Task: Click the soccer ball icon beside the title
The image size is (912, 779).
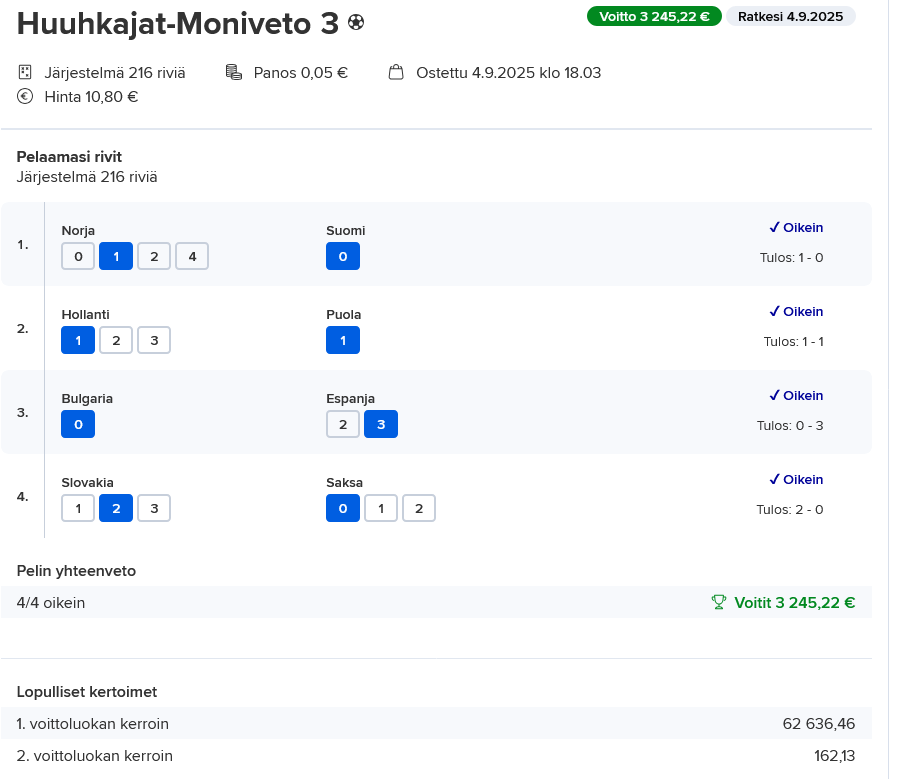Action: tap(356, 24)
